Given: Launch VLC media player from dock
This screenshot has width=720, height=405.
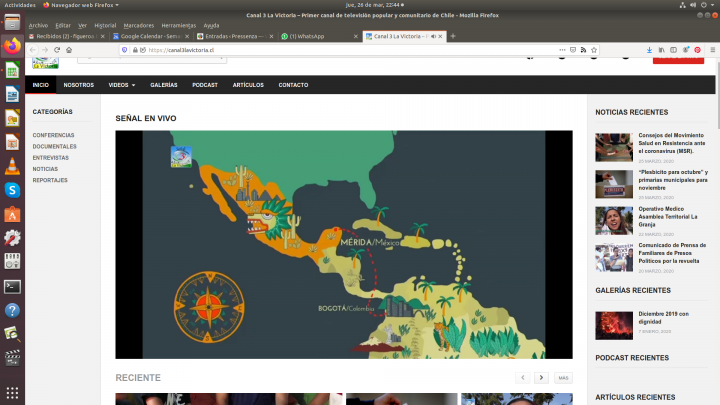Looking at the screenshot, I should click(x=12, y=166).
